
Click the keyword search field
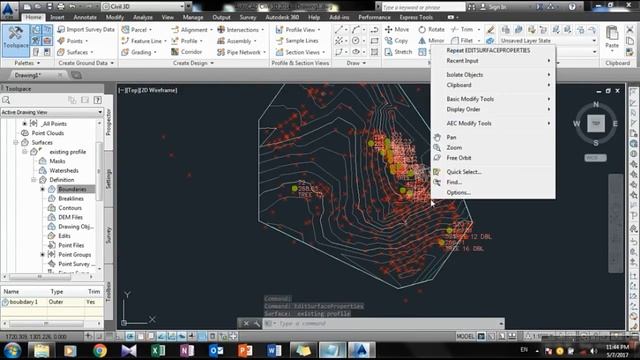(x=423, y=7)
